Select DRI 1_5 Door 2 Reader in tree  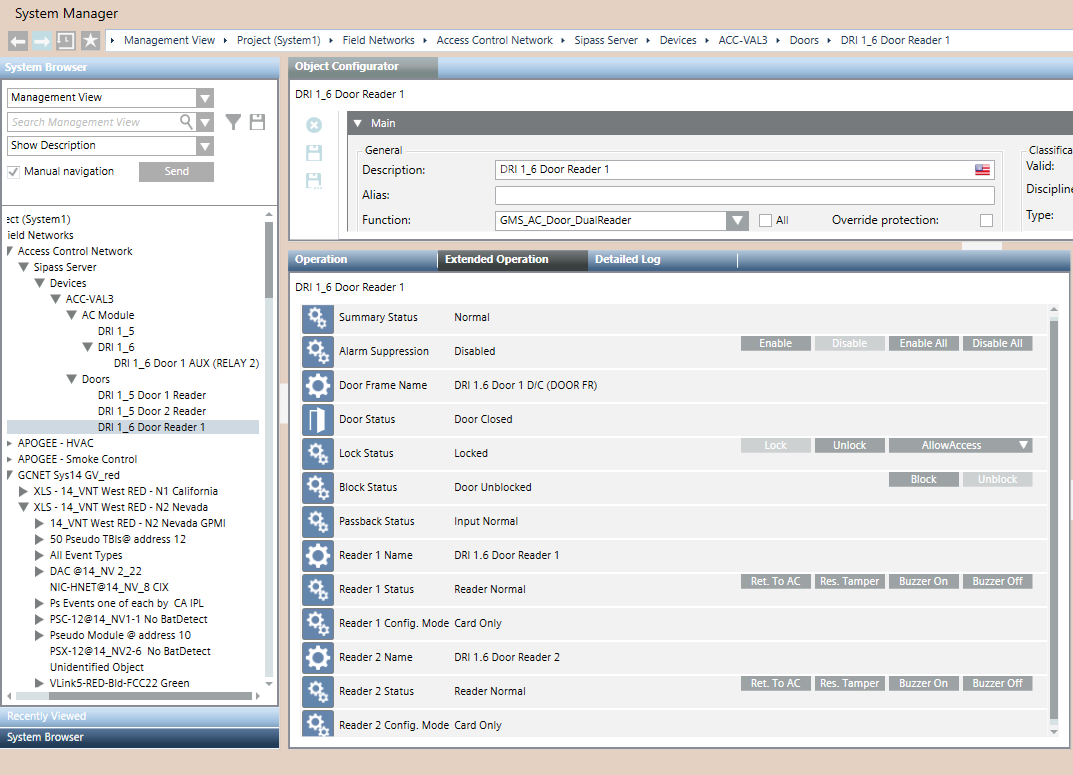[152, 410]
